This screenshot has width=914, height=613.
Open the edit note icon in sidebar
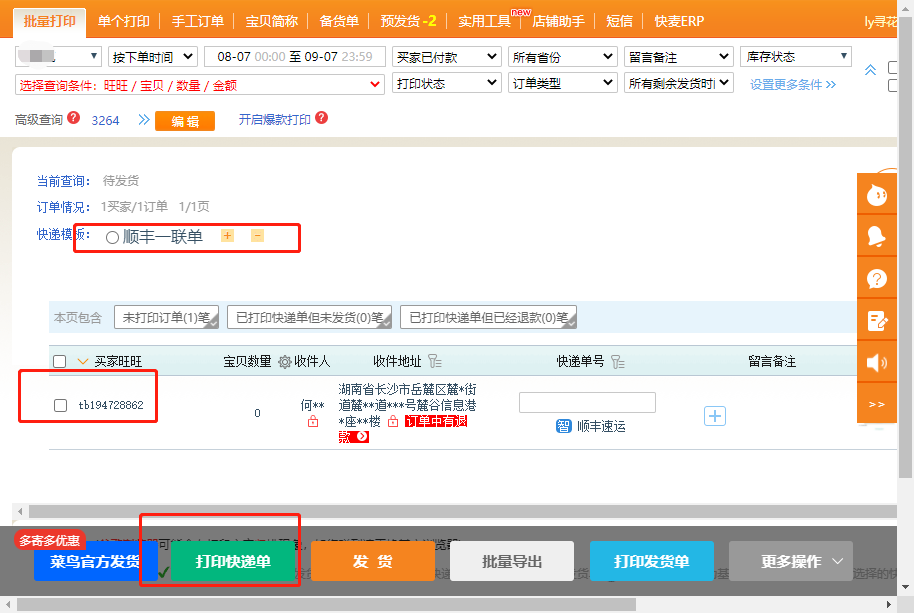[x=877, y=320]
